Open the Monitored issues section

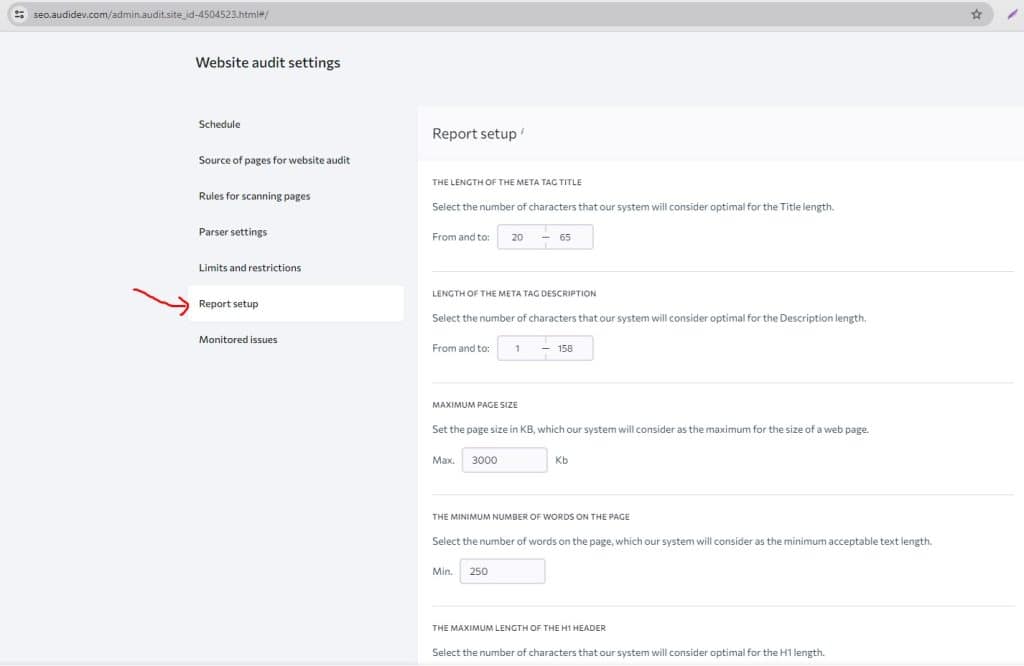(237, 339)
